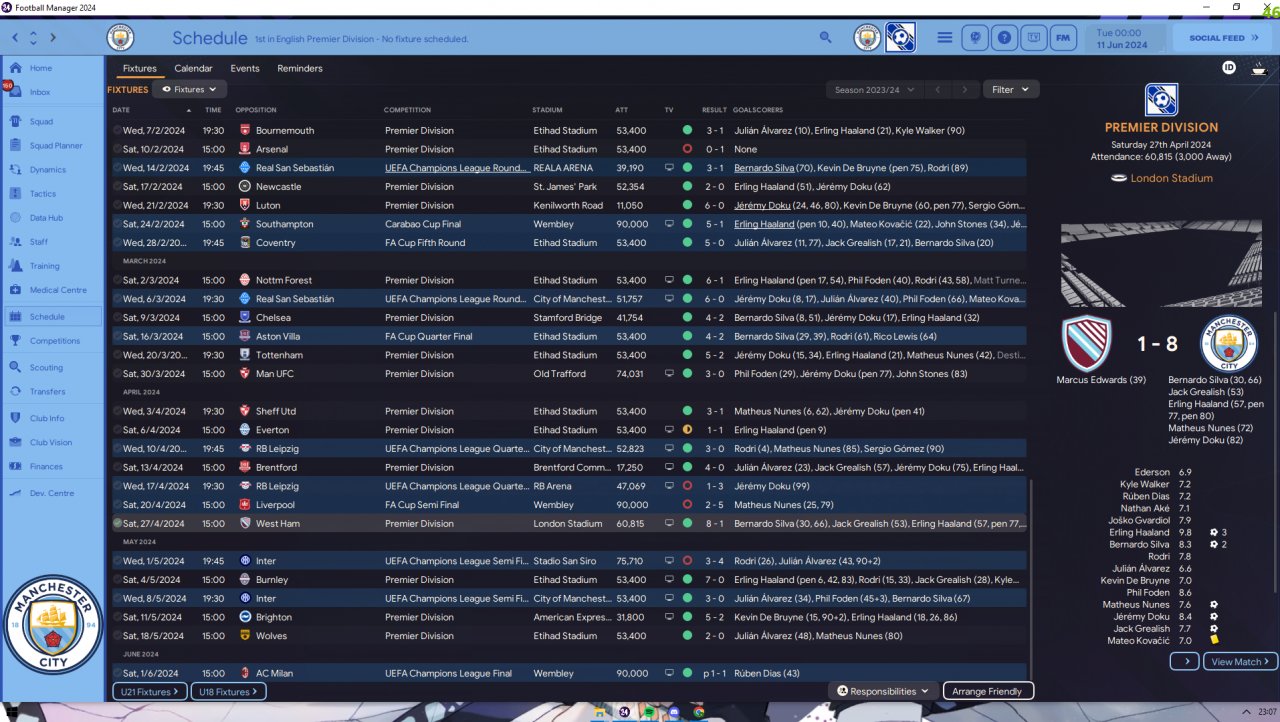This screenshot has width=1280, height=722.
Task: Open the U18 Fixtures button
Action: point(228,691)
